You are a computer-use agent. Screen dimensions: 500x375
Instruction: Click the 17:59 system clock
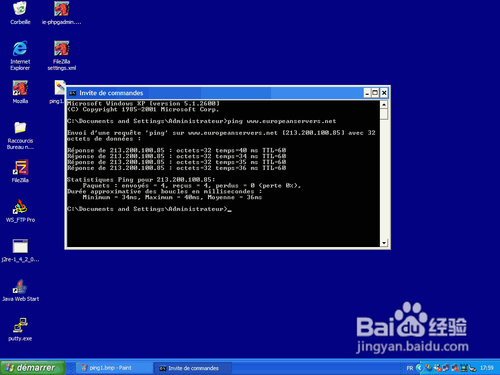pyautogui.click(x=487, y=368)
